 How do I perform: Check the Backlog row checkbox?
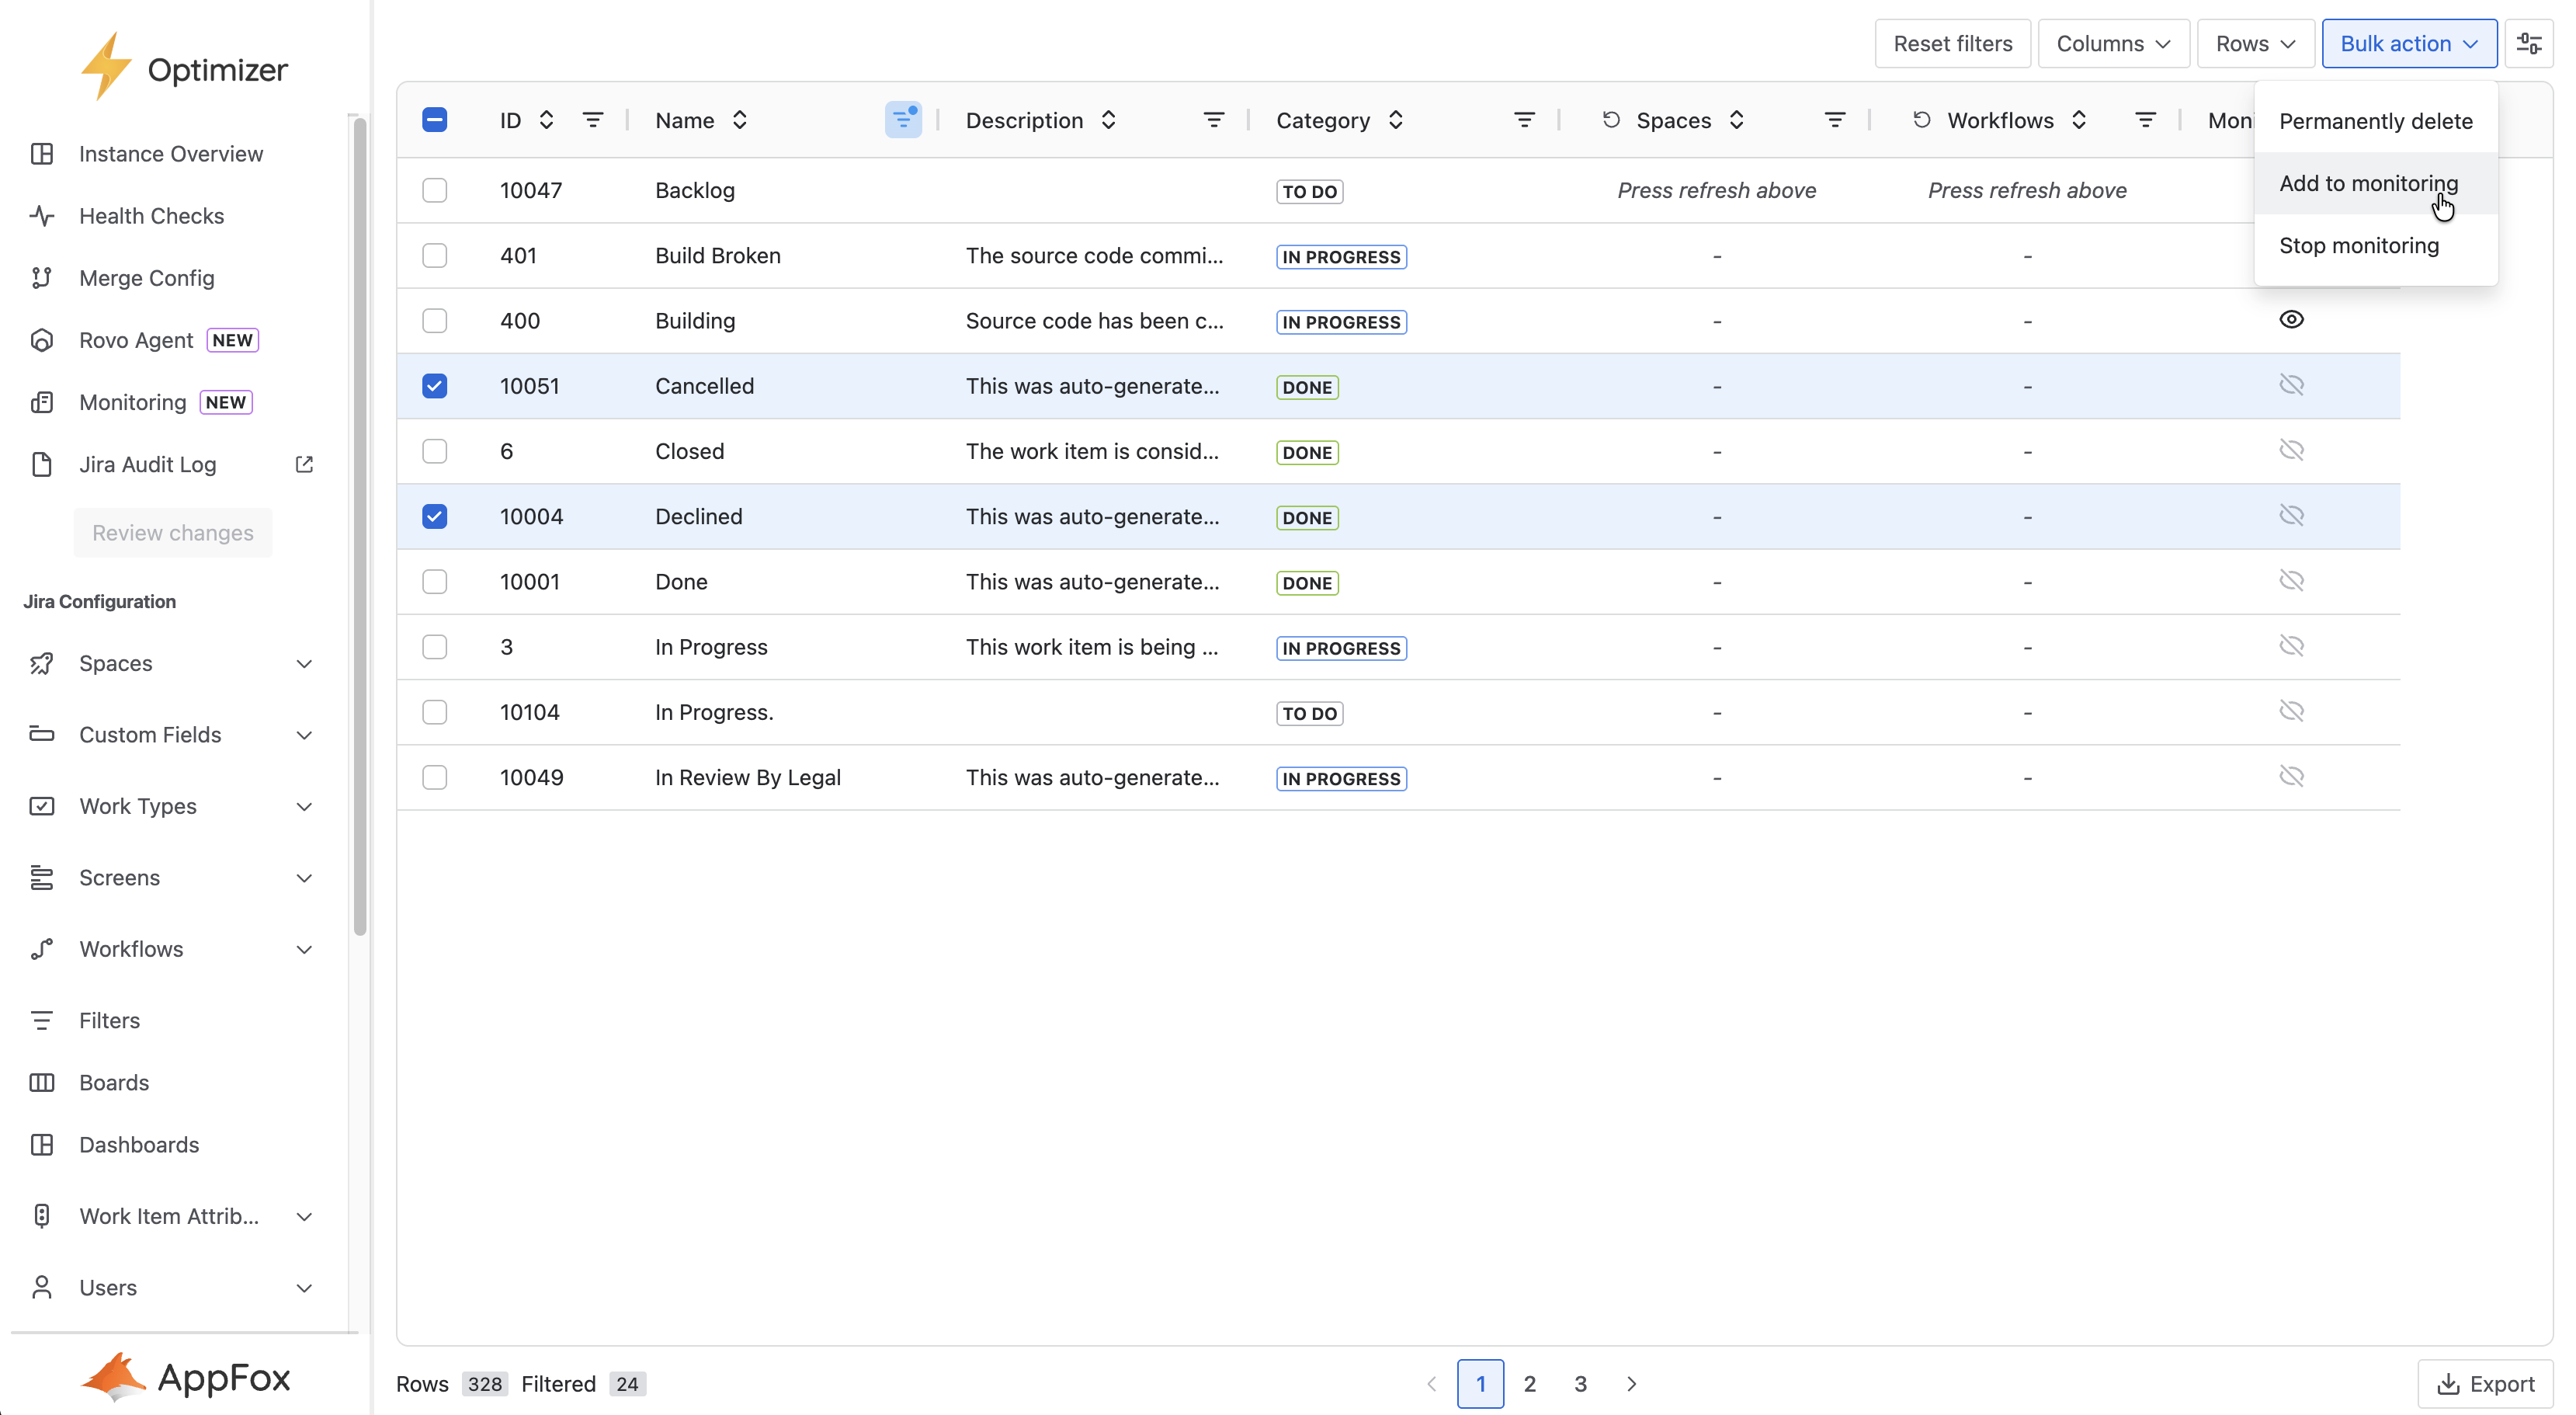[434, 190]
